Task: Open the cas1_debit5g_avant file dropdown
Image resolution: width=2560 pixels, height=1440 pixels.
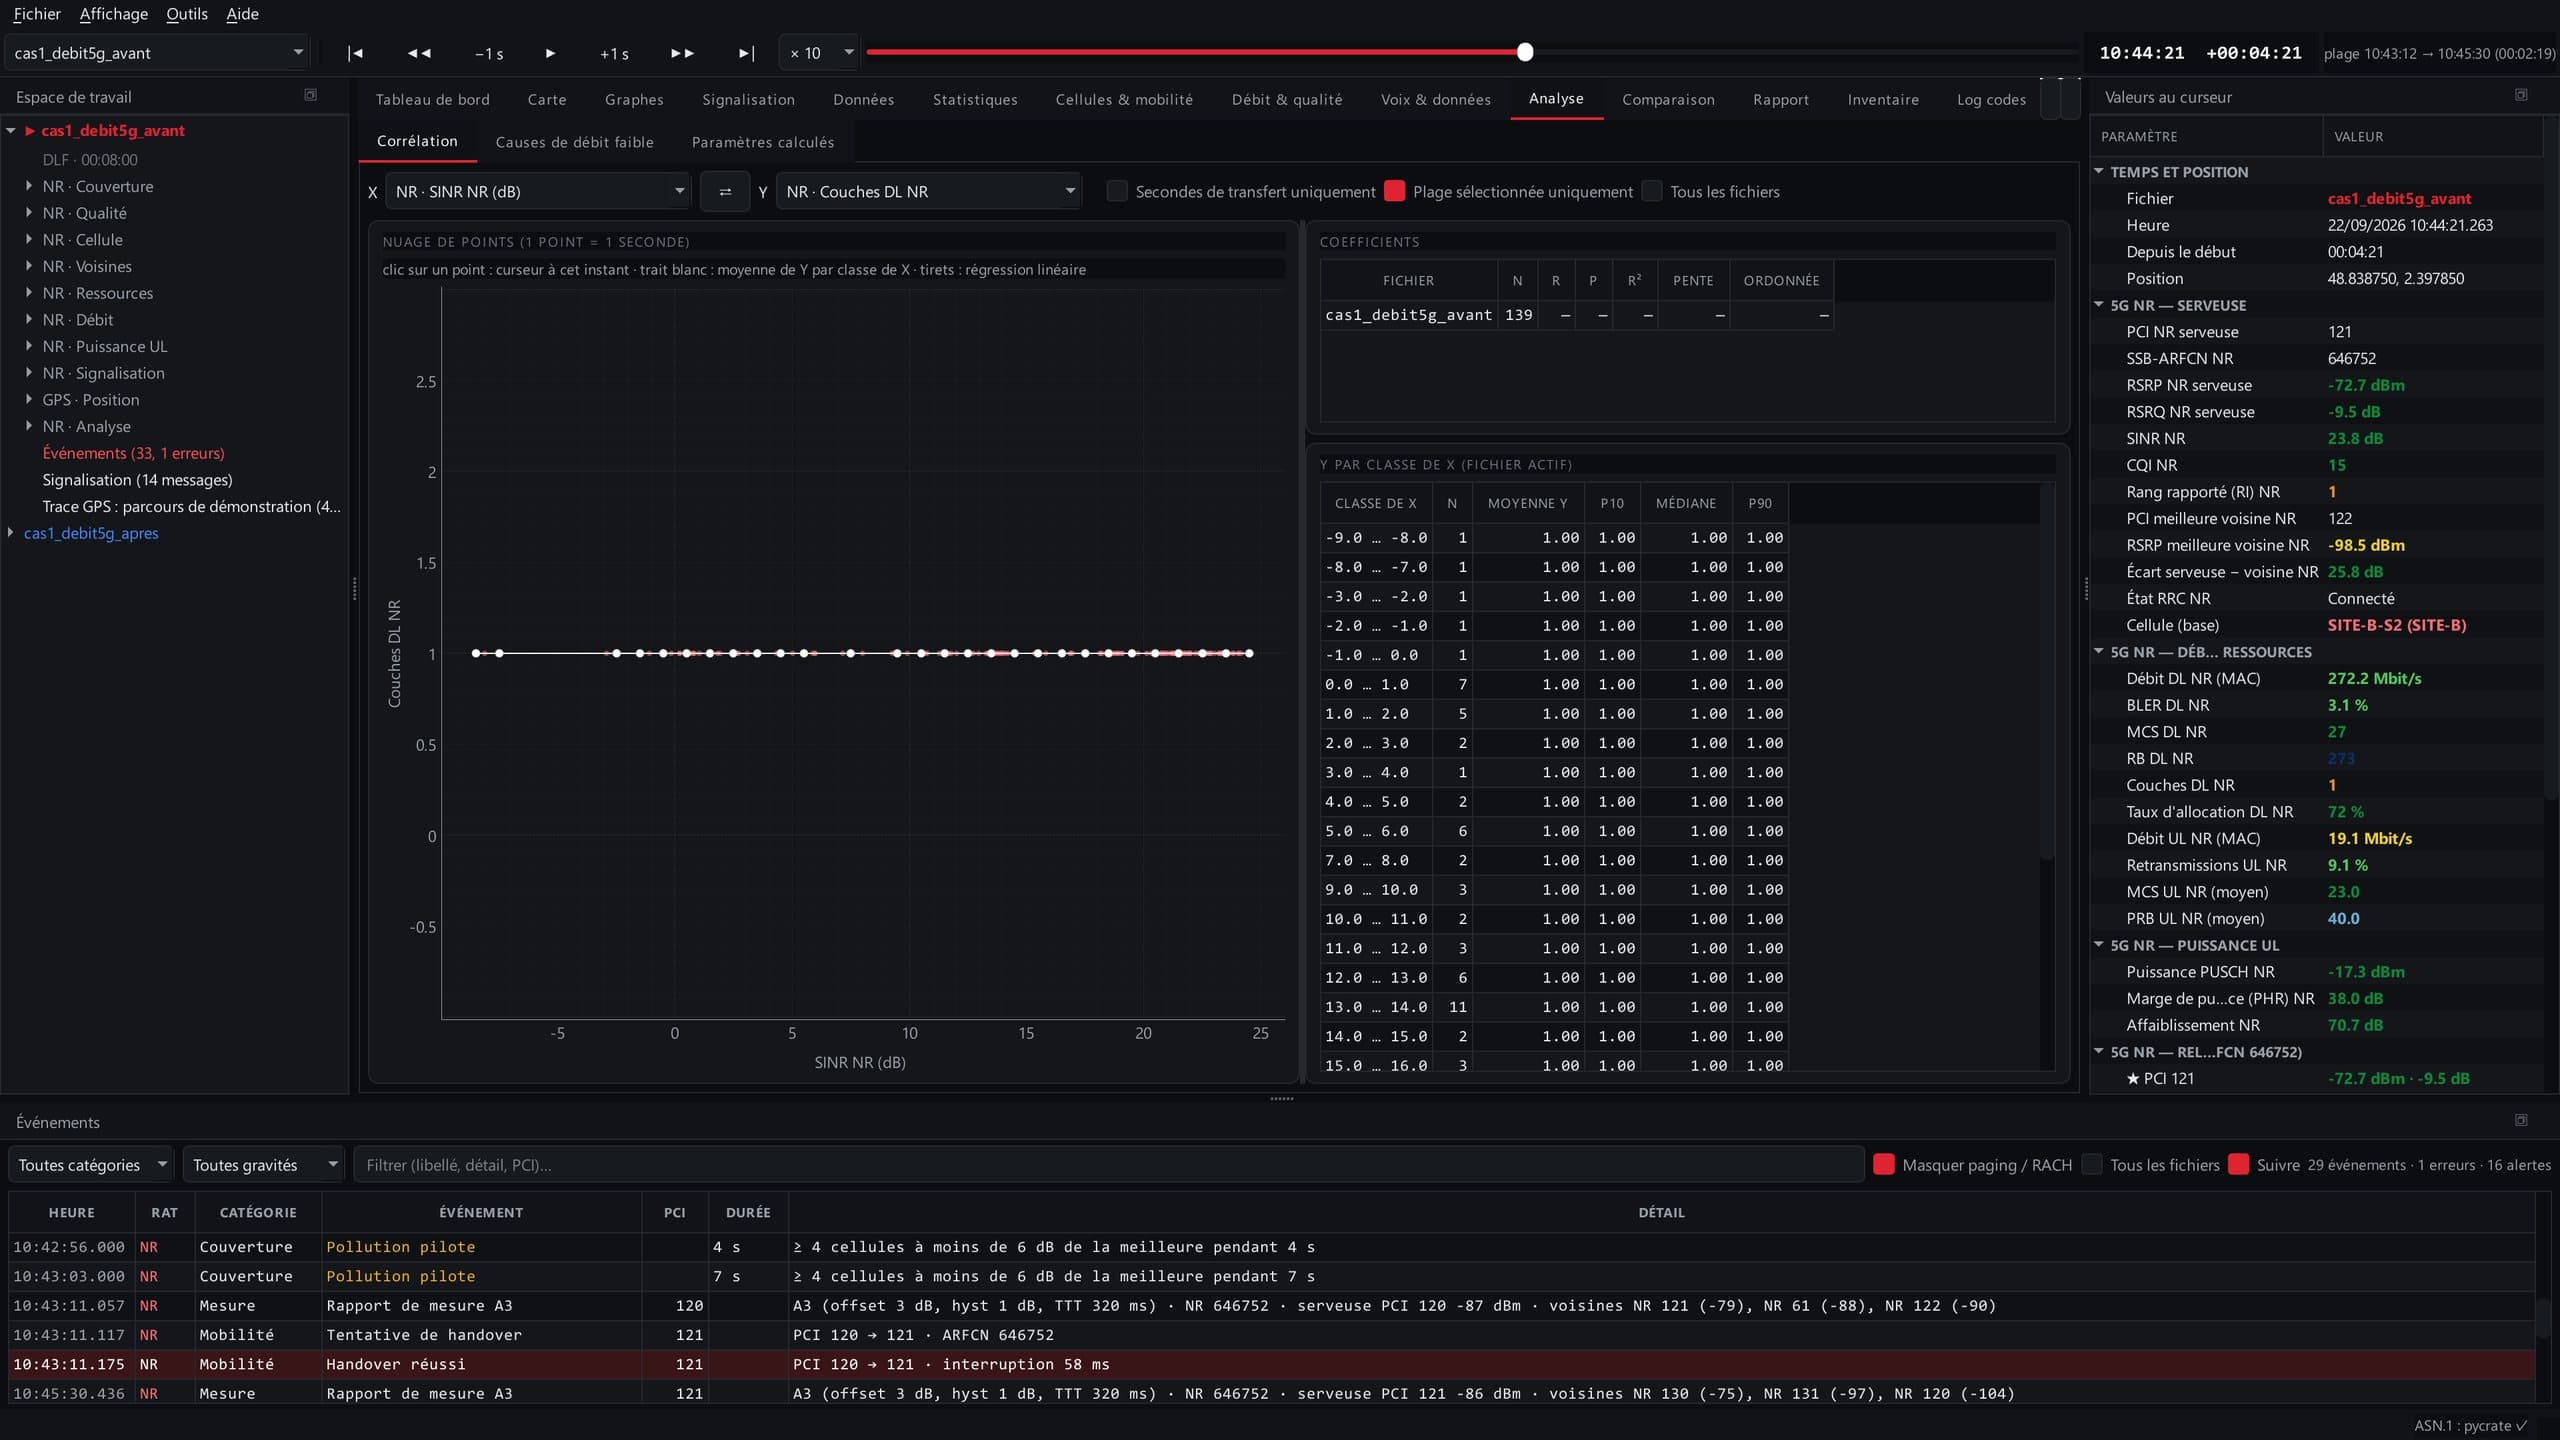Action: (157, 53)
